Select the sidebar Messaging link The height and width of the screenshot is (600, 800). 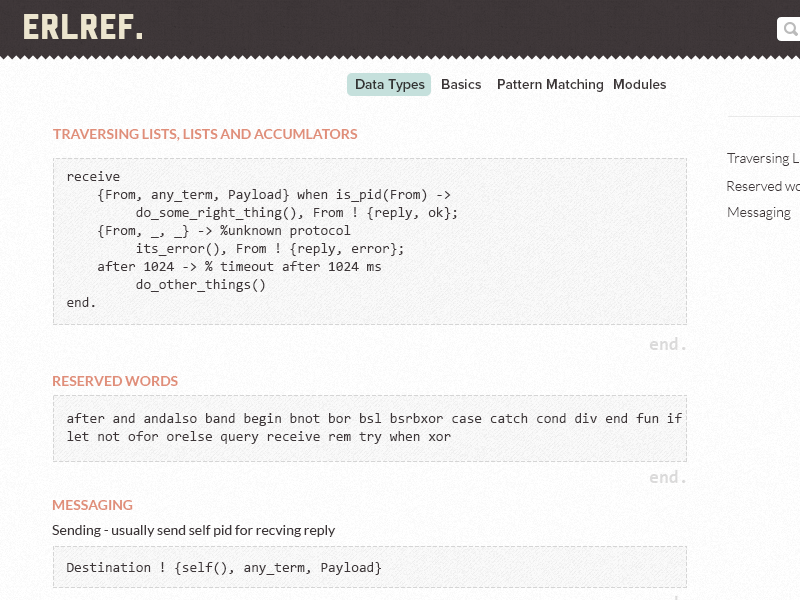(759, 212)
